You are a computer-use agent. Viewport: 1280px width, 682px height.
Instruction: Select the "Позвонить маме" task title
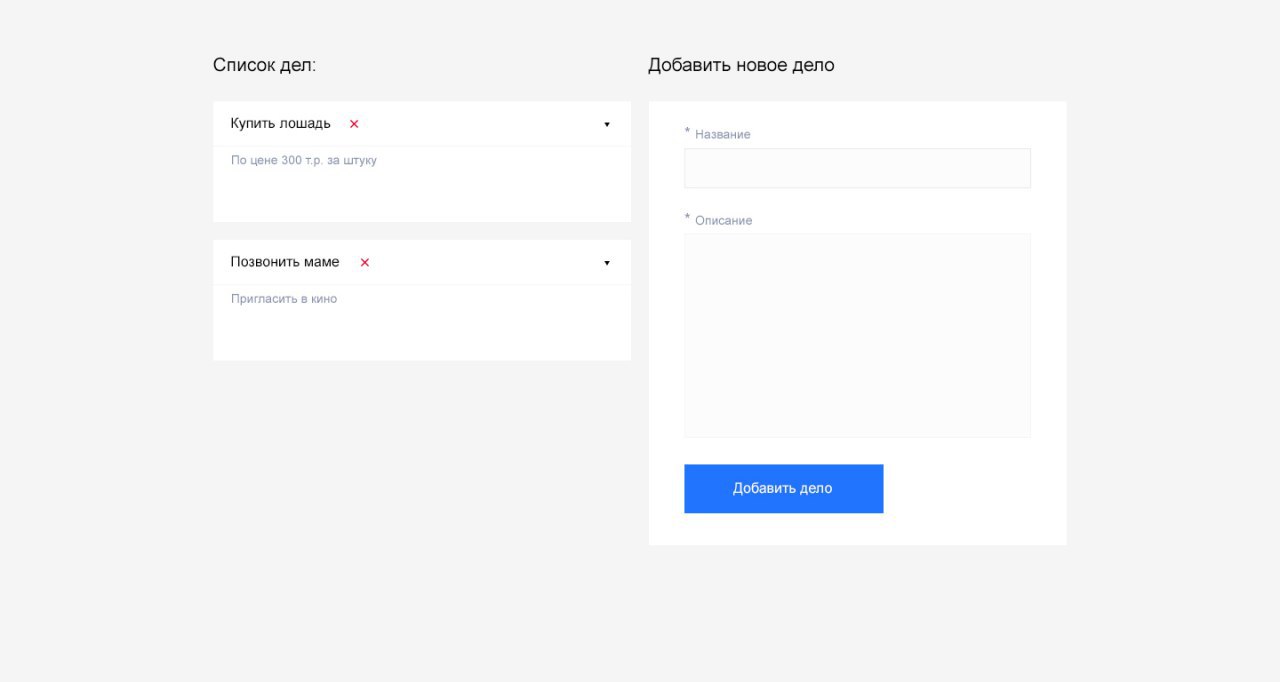[285, 262]
